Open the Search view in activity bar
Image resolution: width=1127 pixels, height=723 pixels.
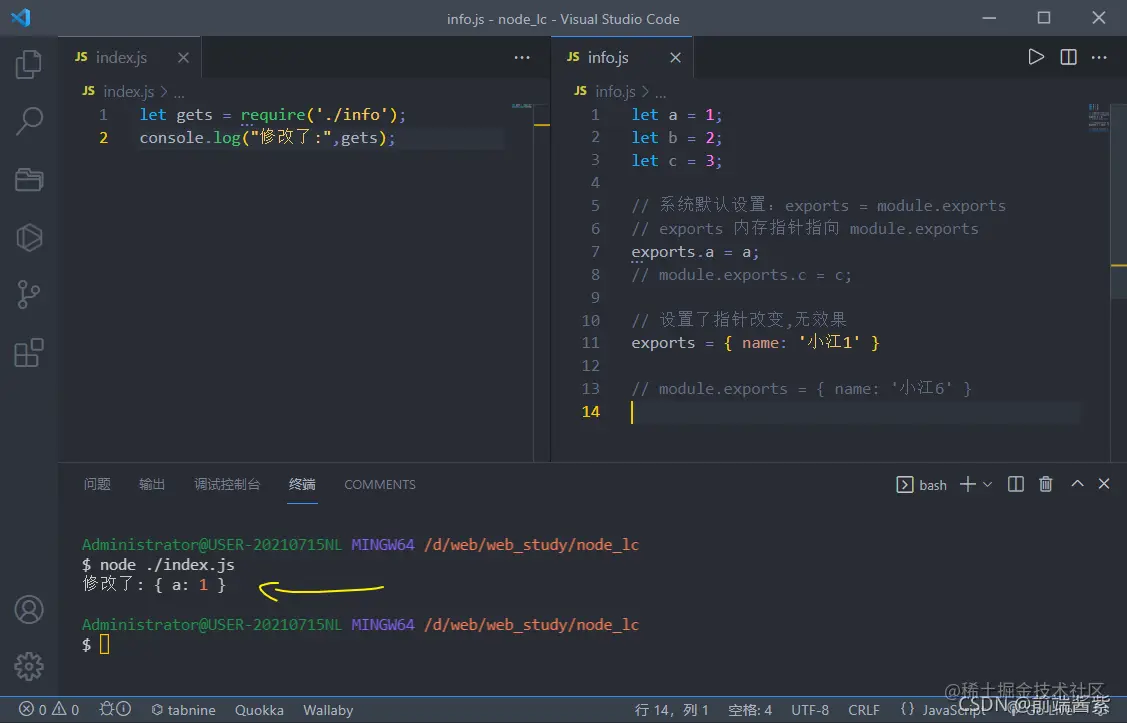tap(29, 121)
